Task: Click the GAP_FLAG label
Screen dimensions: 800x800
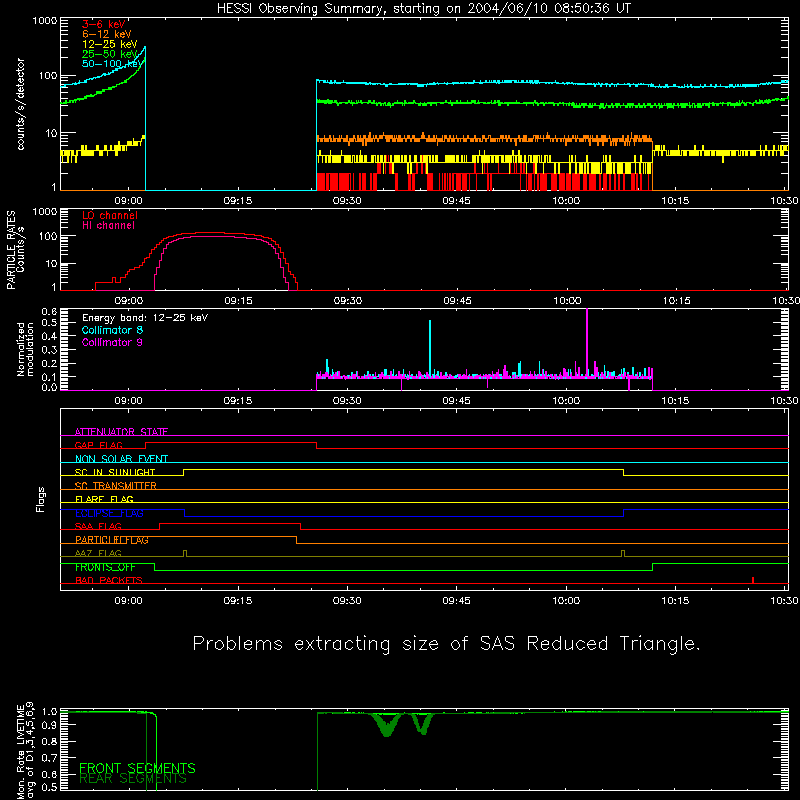Action: click(98, 445)
